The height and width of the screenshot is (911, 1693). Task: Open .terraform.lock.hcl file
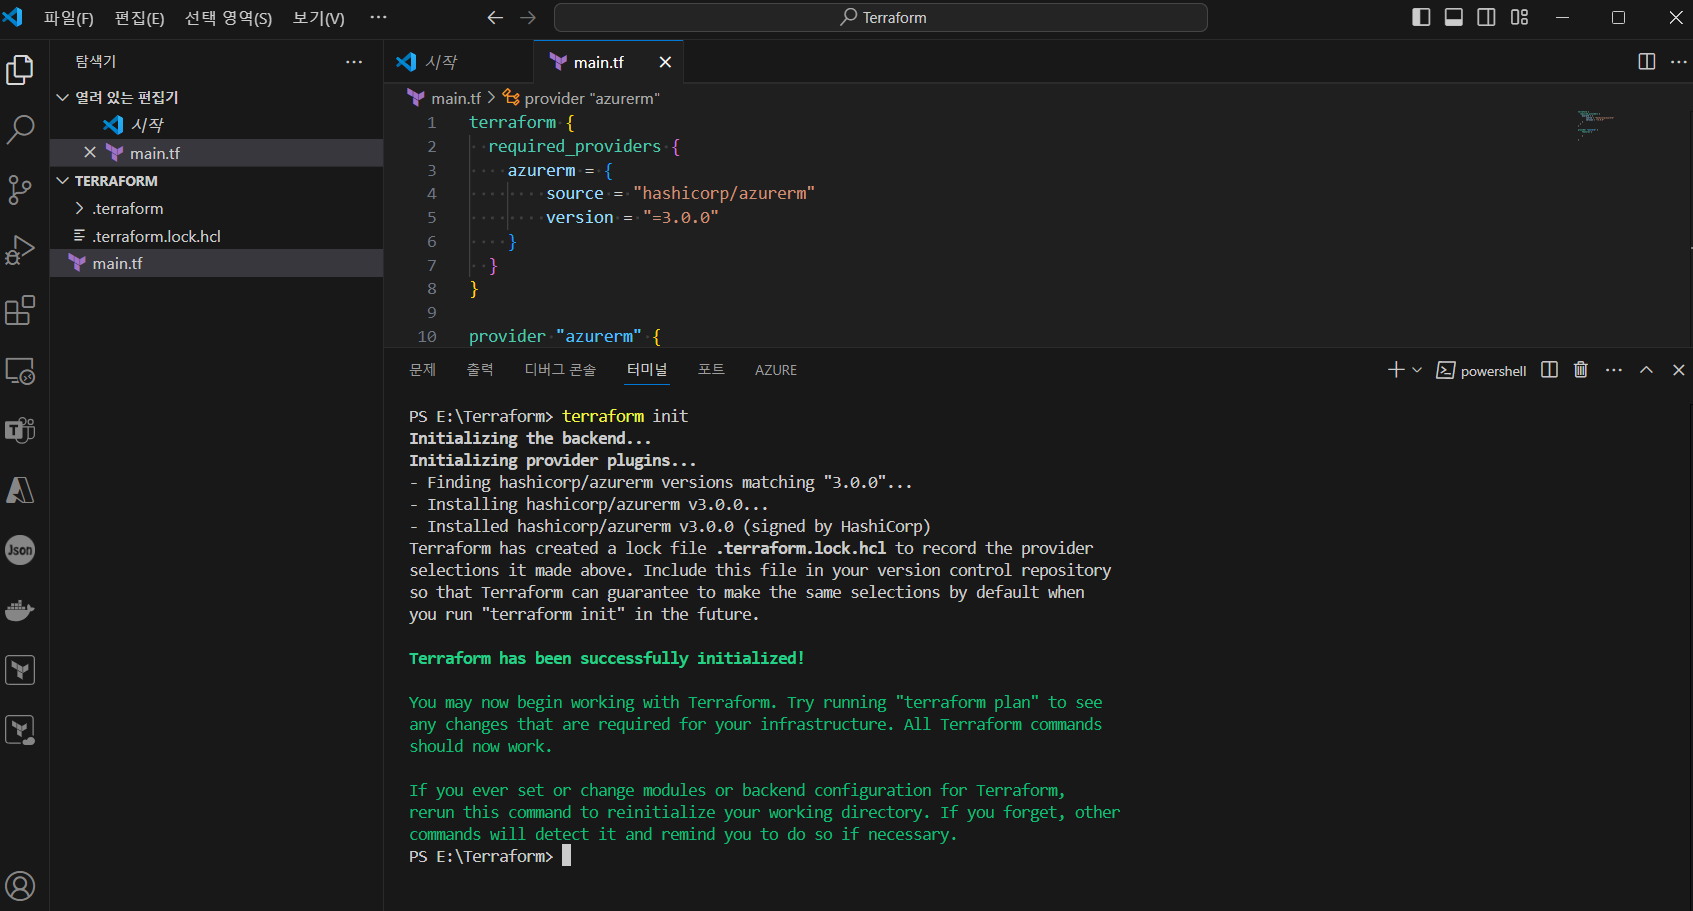(x=216, y=236)
